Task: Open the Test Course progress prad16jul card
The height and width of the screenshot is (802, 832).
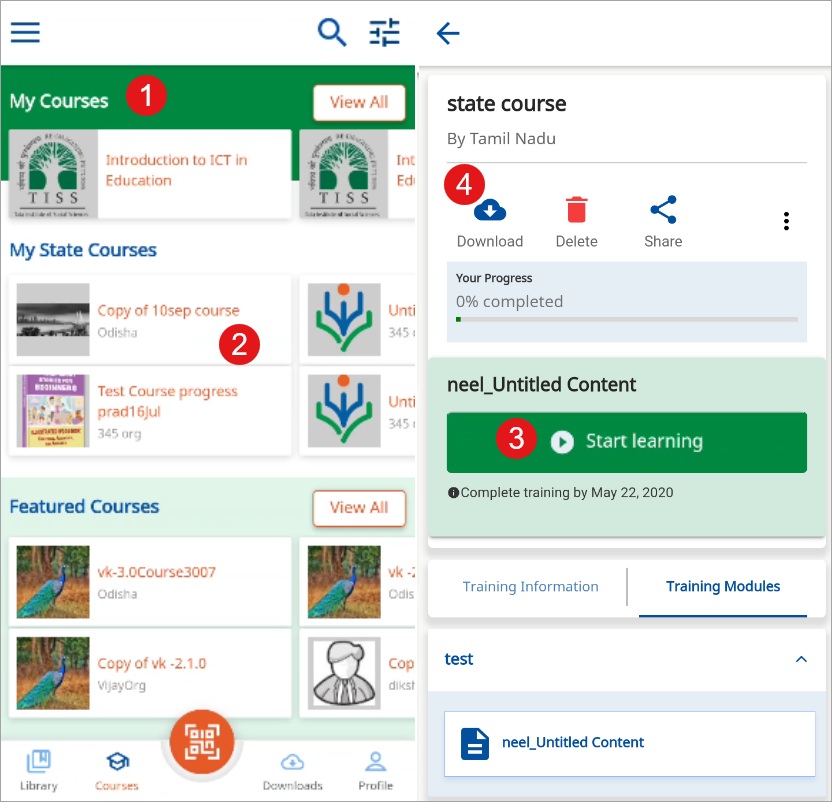Action: tap(153, 411)
